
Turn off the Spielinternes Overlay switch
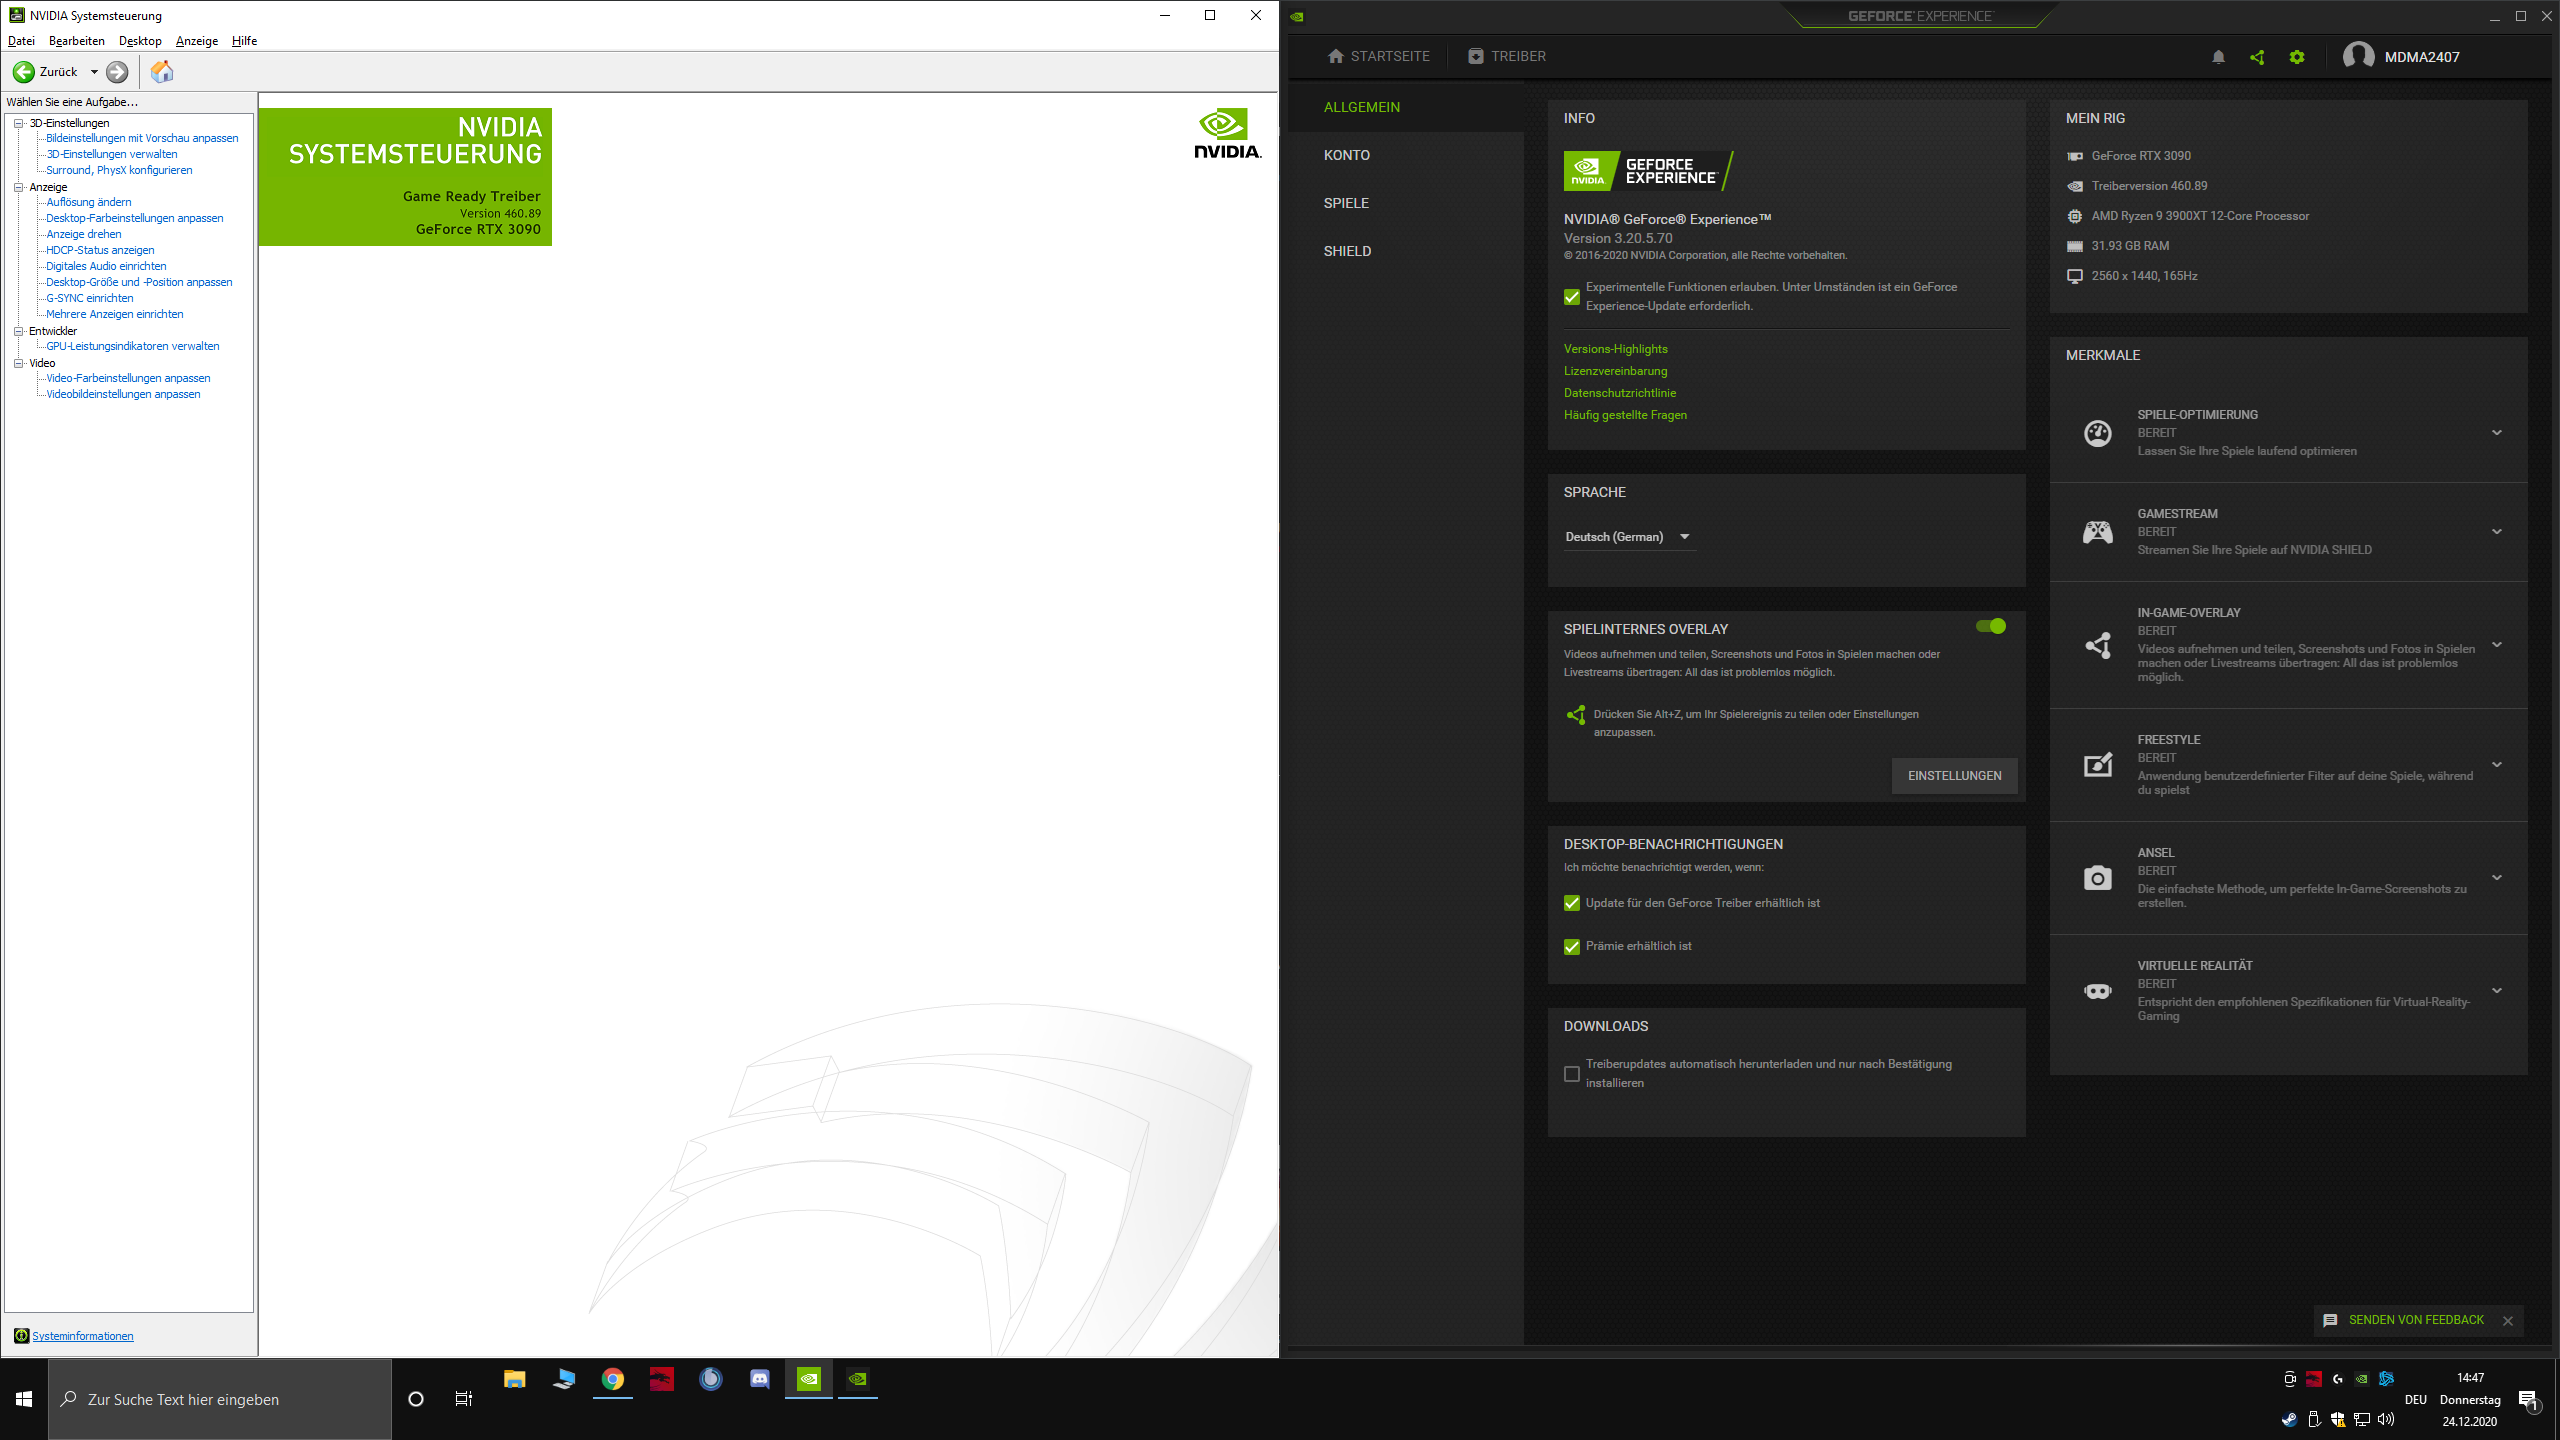(x=1990, y=626)
